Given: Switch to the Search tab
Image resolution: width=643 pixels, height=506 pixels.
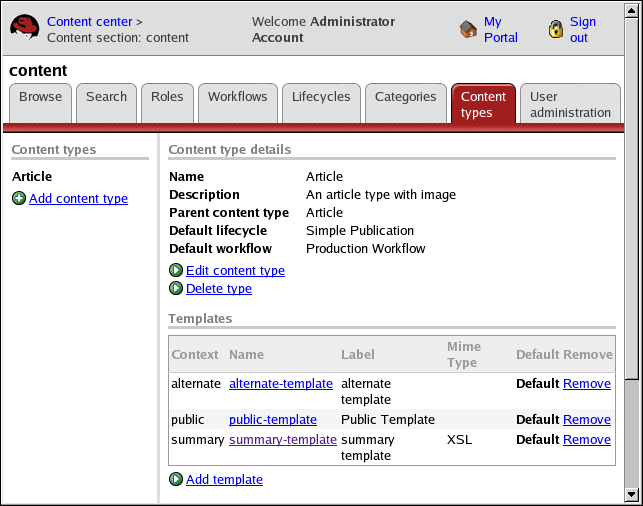Looking at the screenshot, I should point(107,103).
